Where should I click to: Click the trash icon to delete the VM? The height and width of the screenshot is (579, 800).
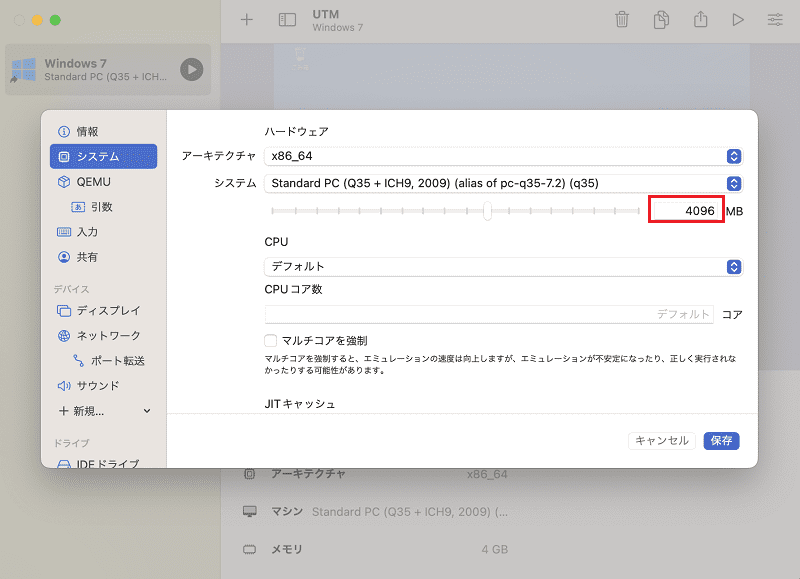point(622,20)
